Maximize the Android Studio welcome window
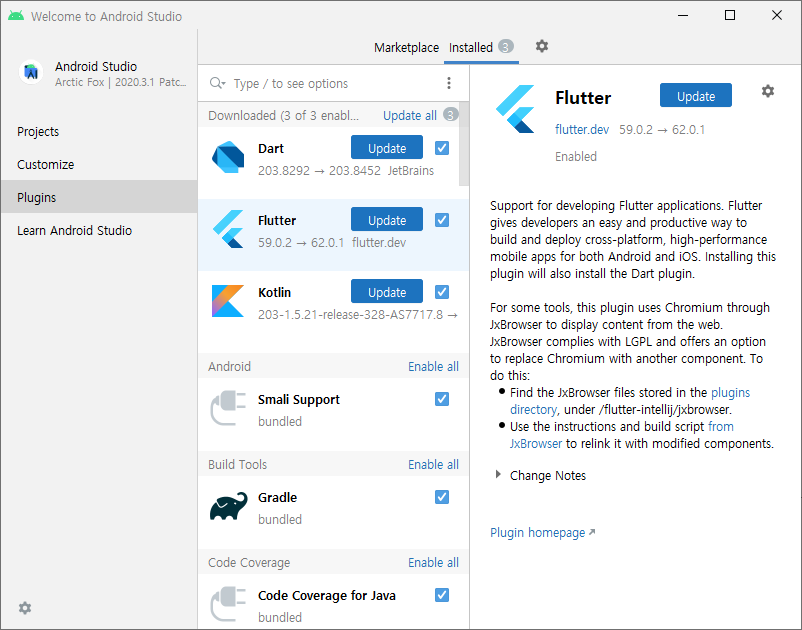The width and height of the screenshot is (802, 630). coord(730,15)
